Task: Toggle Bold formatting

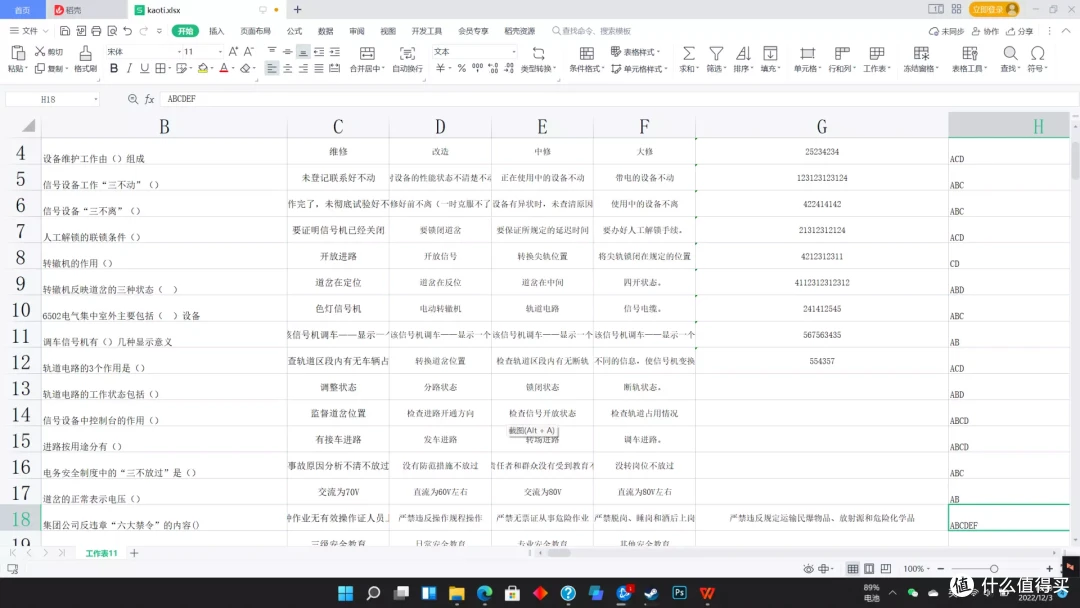Action: 114,68
